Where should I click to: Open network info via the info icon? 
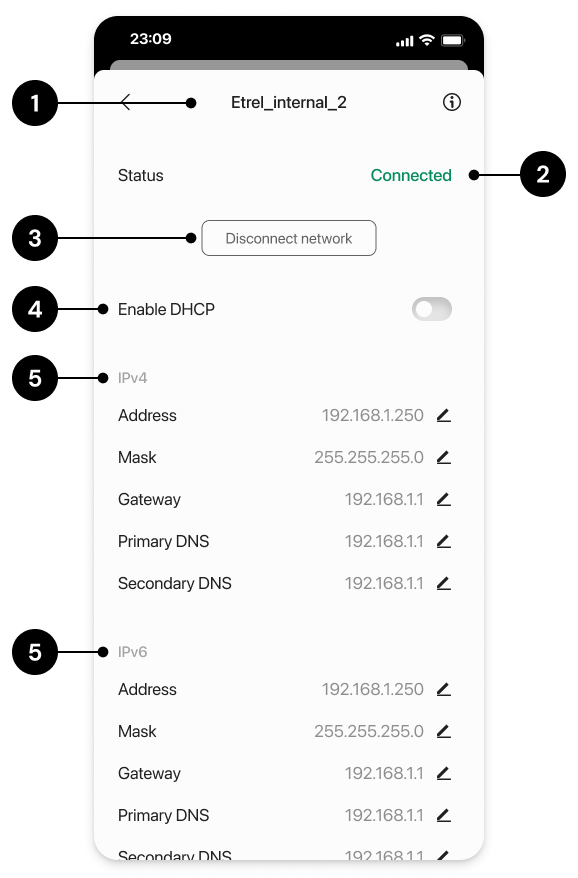[451, 102]
